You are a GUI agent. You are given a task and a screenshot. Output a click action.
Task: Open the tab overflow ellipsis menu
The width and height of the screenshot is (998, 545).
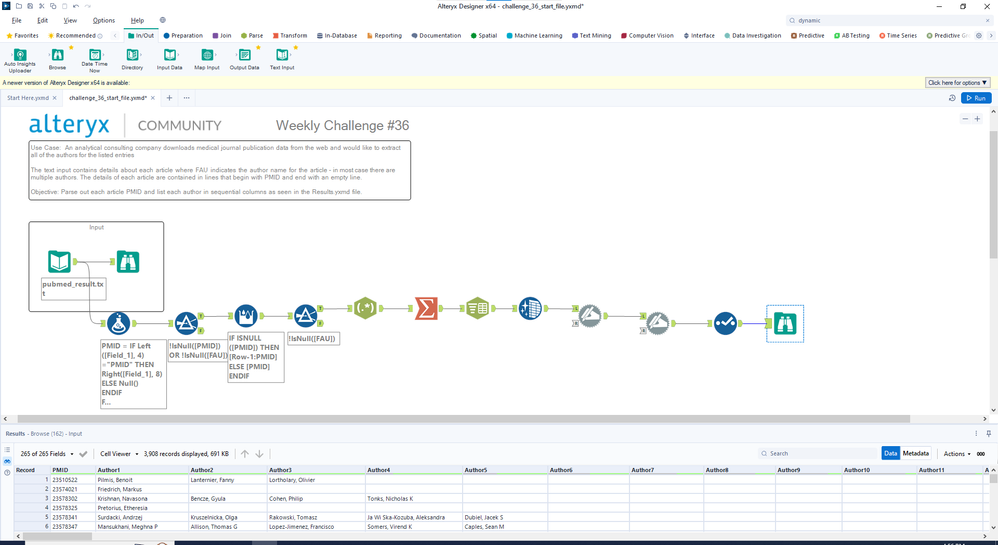(x=186, y=98)
